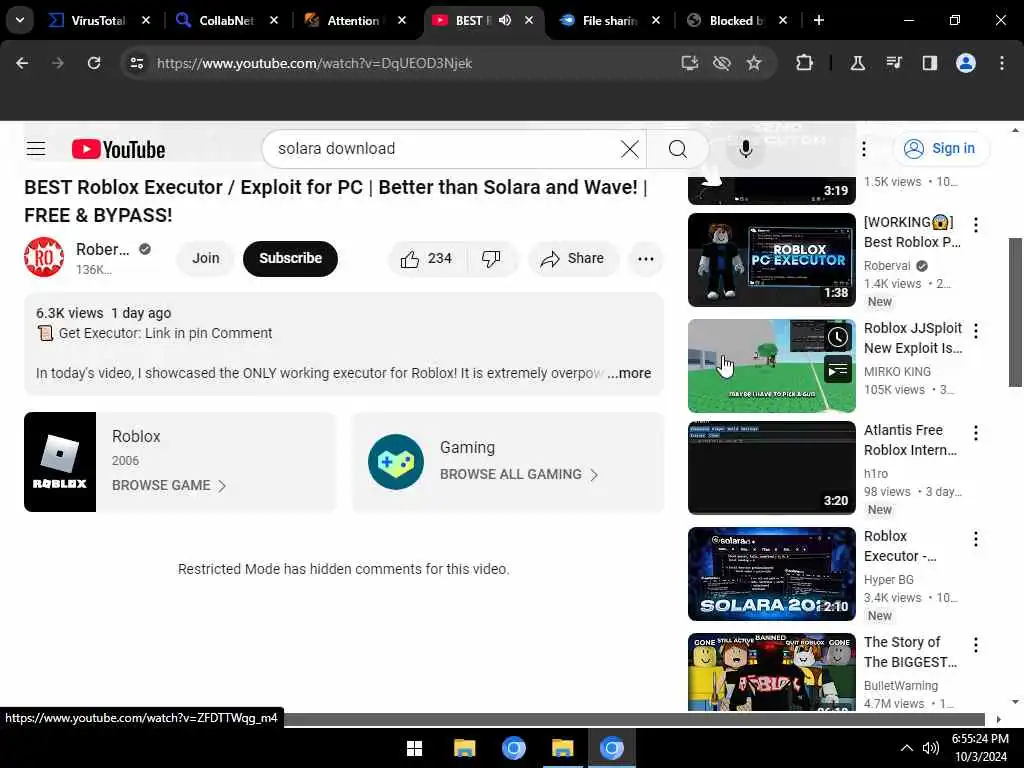The width and height of the screenshot is (1024, 768).
Task: Go back to the previous page
Action: click(22, 63)
